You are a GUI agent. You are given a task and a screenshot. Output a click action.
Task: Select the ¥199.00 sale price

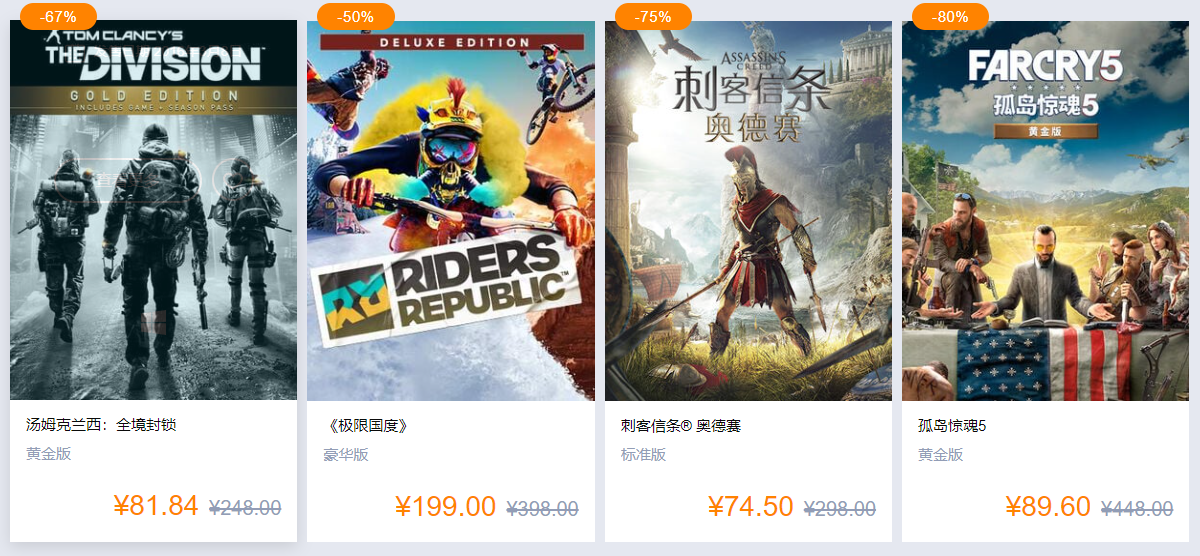coord(445,506)
